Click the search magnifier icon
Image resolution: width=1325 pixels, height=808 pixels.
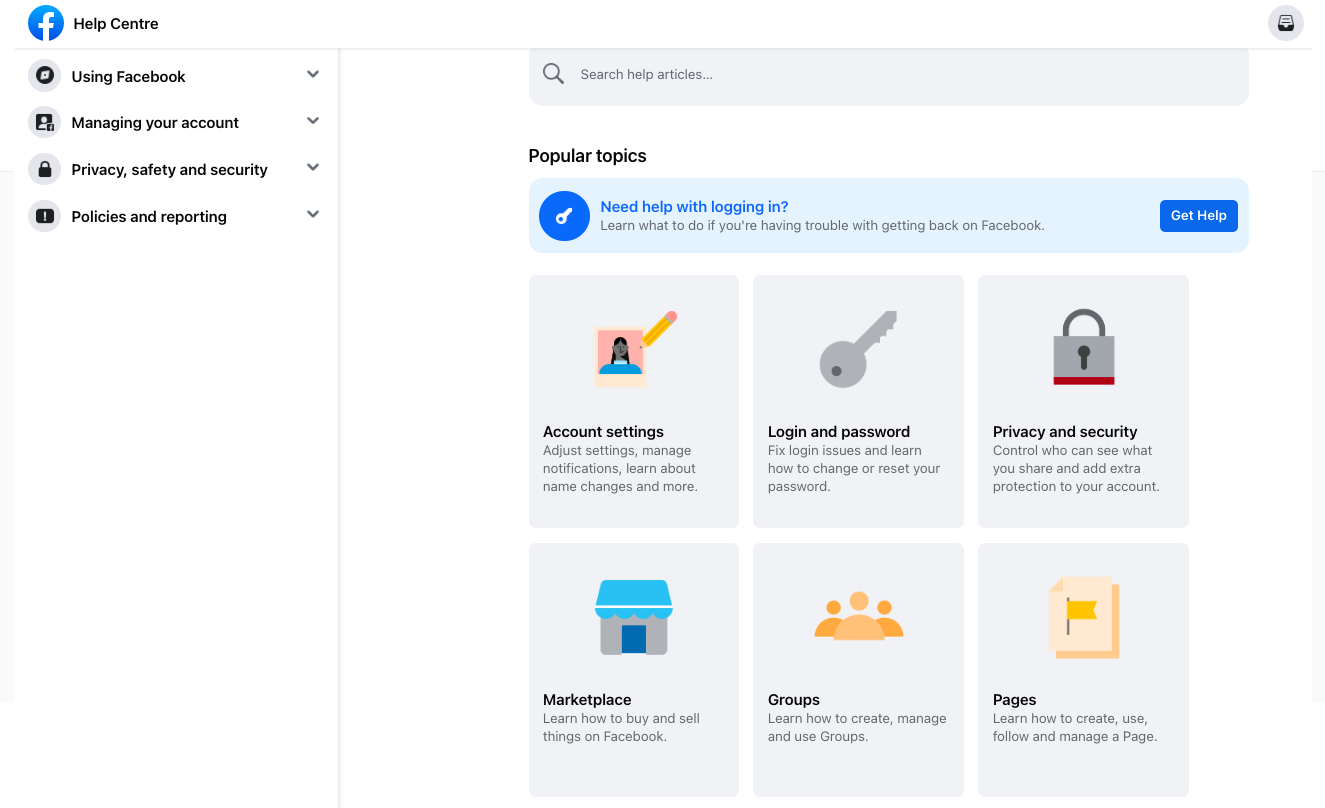pyautogui.click(x=553, y=74)
